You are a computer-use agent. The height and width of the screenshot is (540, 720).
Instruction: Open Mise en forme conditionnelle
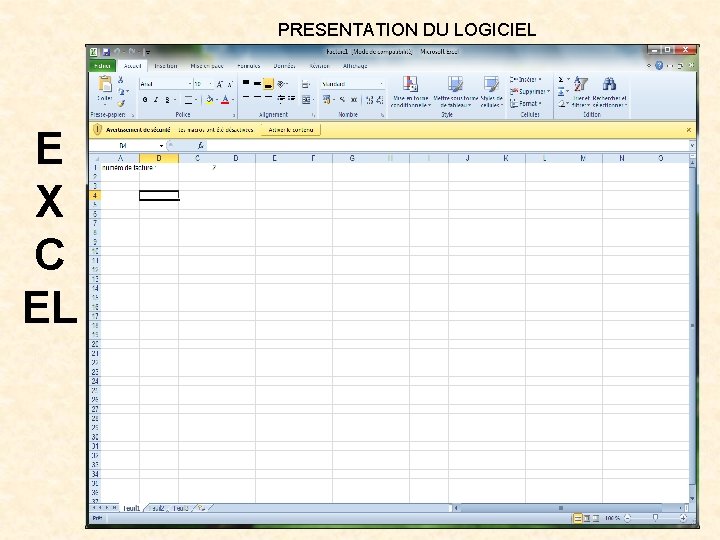411,92
